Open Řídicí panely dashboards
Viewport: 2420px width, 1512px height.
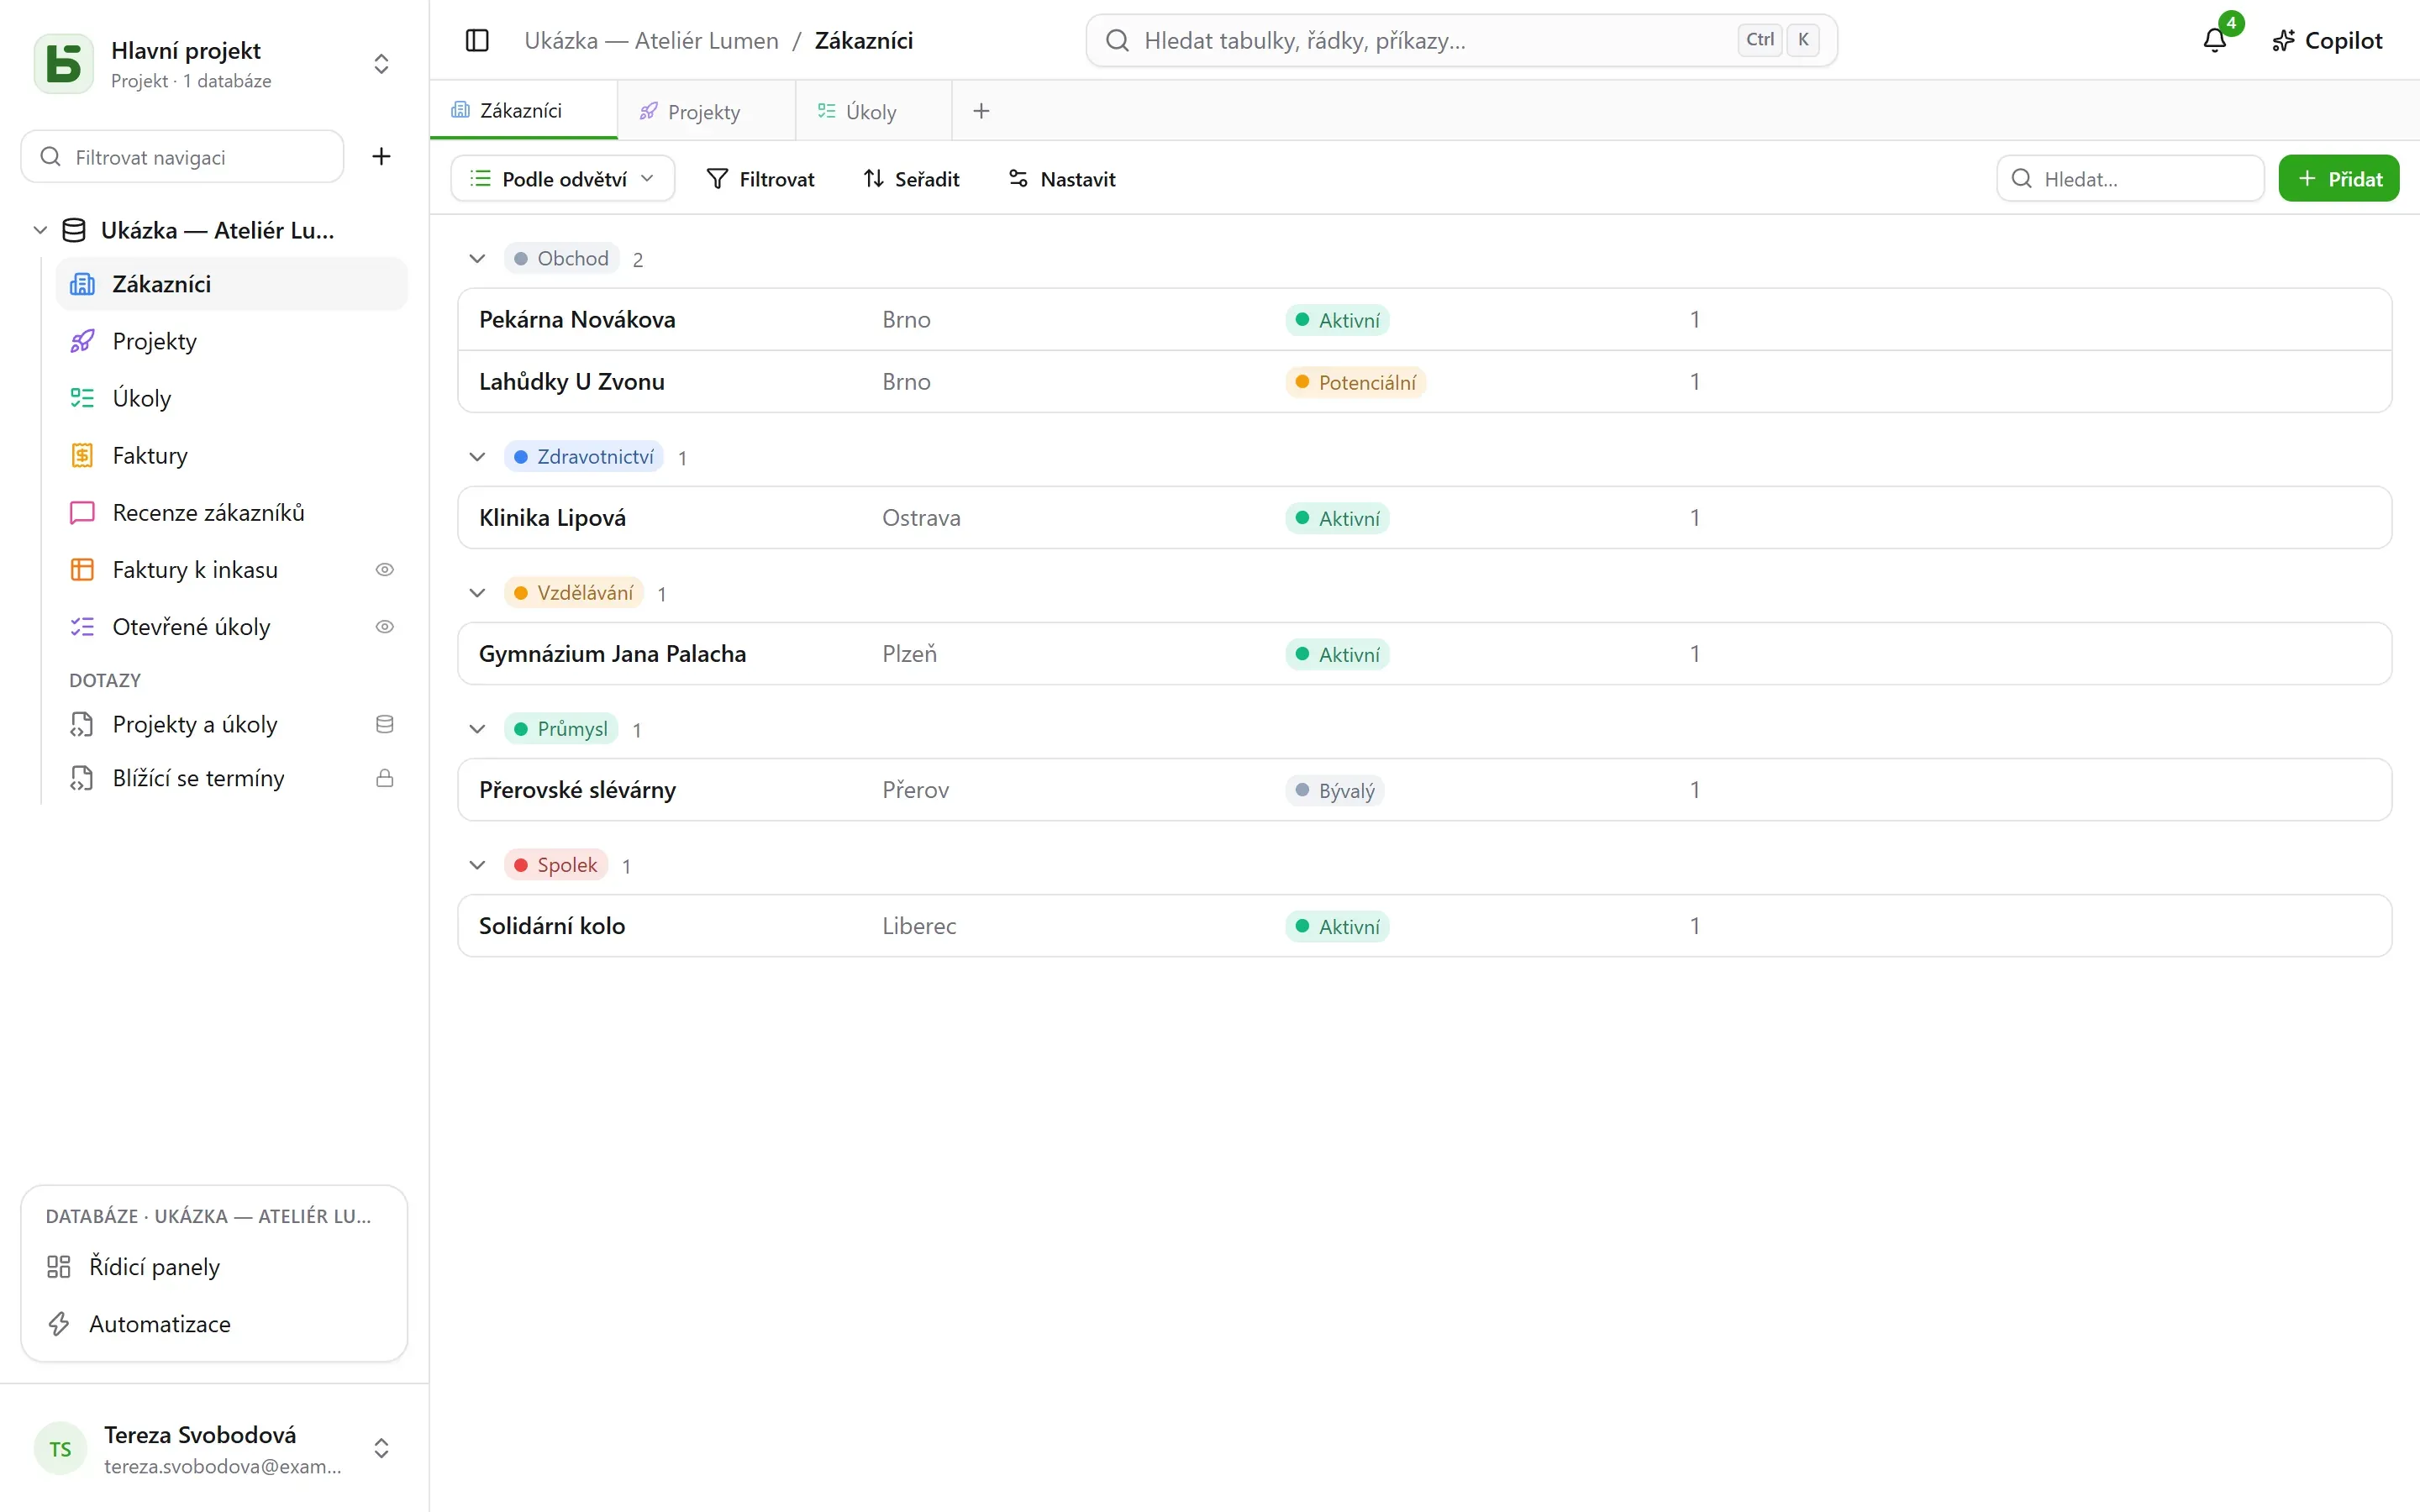[x=214, y=1266]
